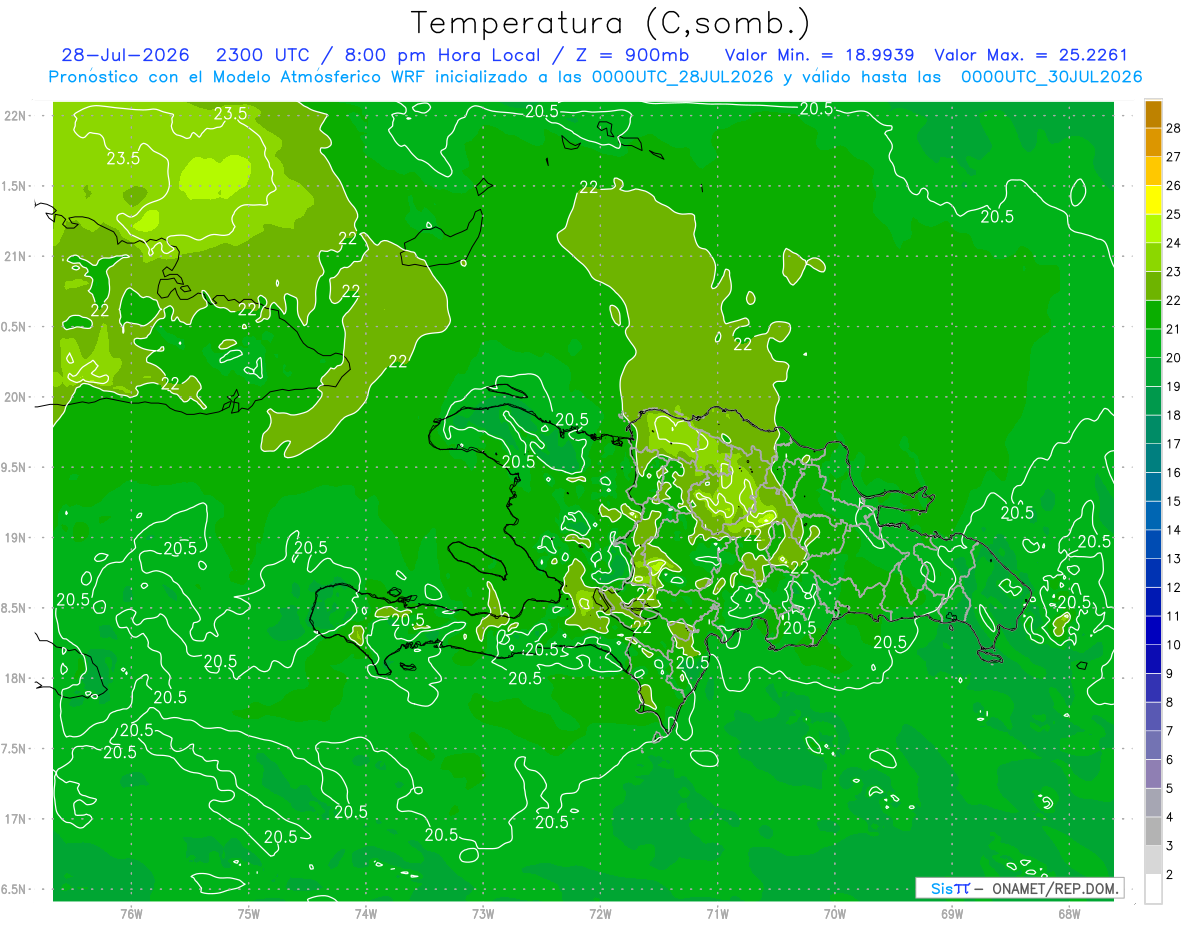Click the legend scale number 24

click(x=1173, y=243)
